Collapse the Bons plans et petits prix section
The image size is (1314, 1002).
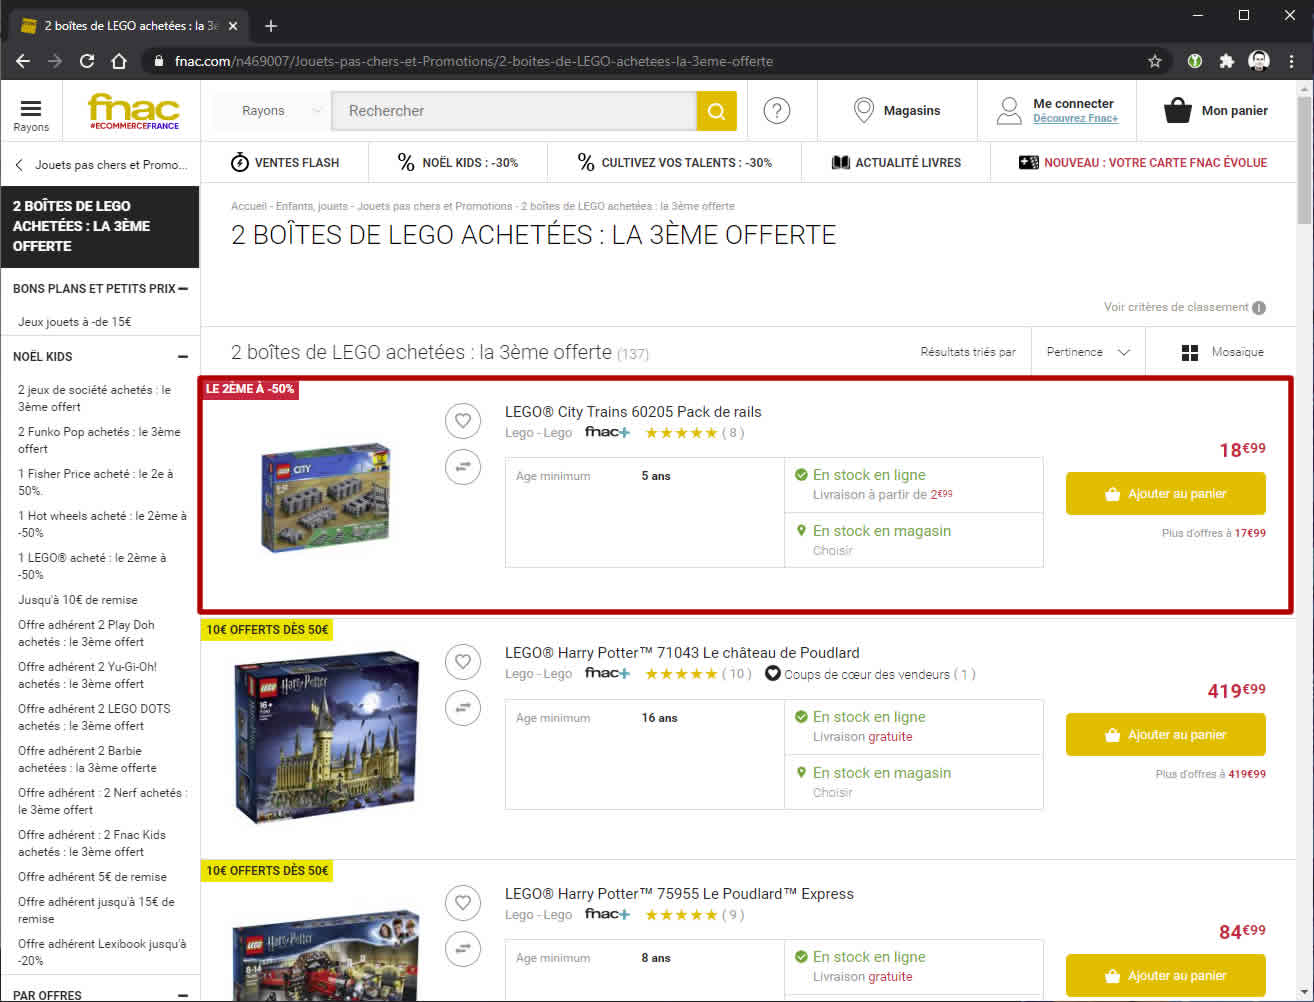pos(183,289)
